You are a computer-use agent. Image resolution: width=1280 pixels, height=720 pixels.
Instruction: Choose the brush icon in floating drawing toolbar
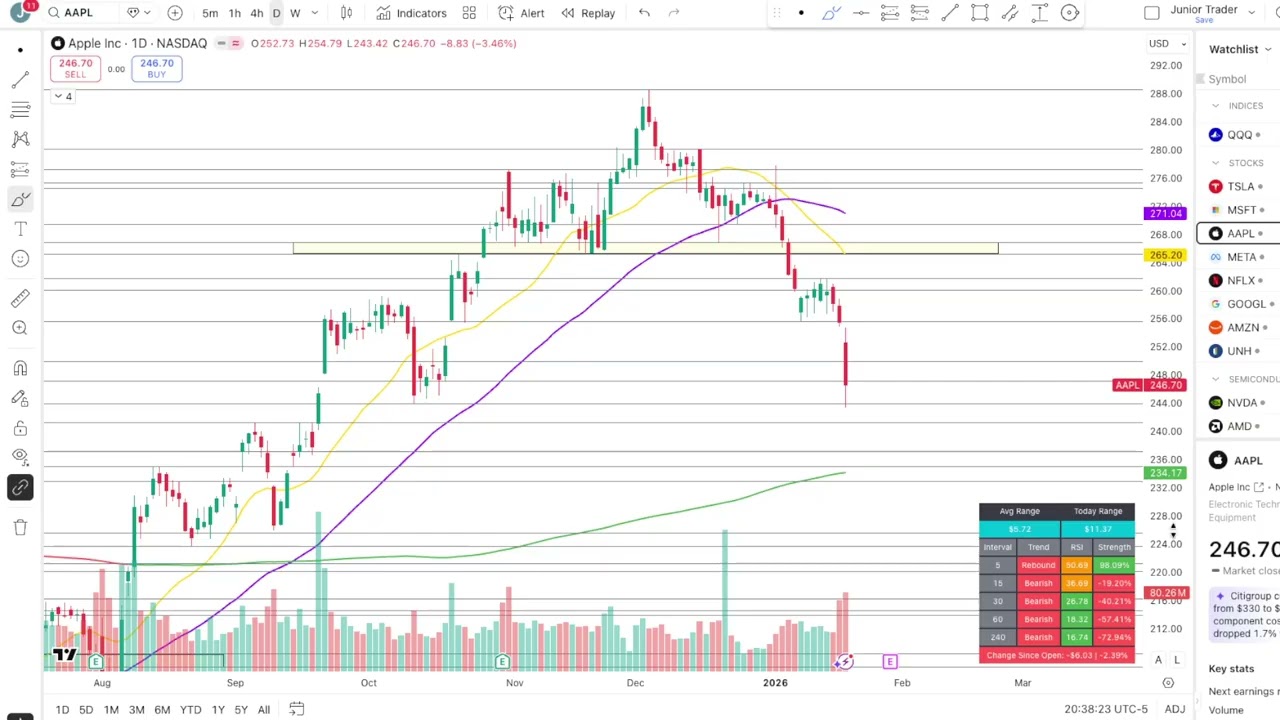point(831,13)
